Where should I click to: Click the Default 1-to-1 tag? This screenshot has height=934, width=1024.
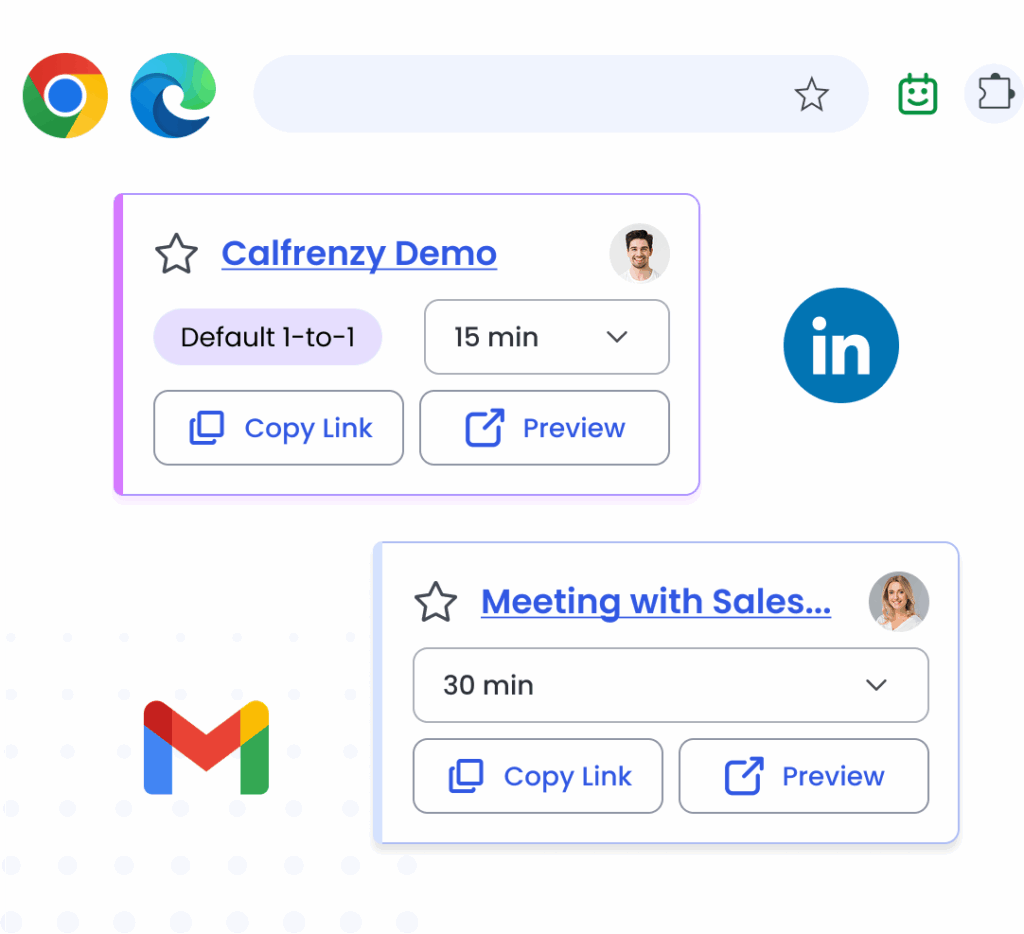(x=267, y=337)
